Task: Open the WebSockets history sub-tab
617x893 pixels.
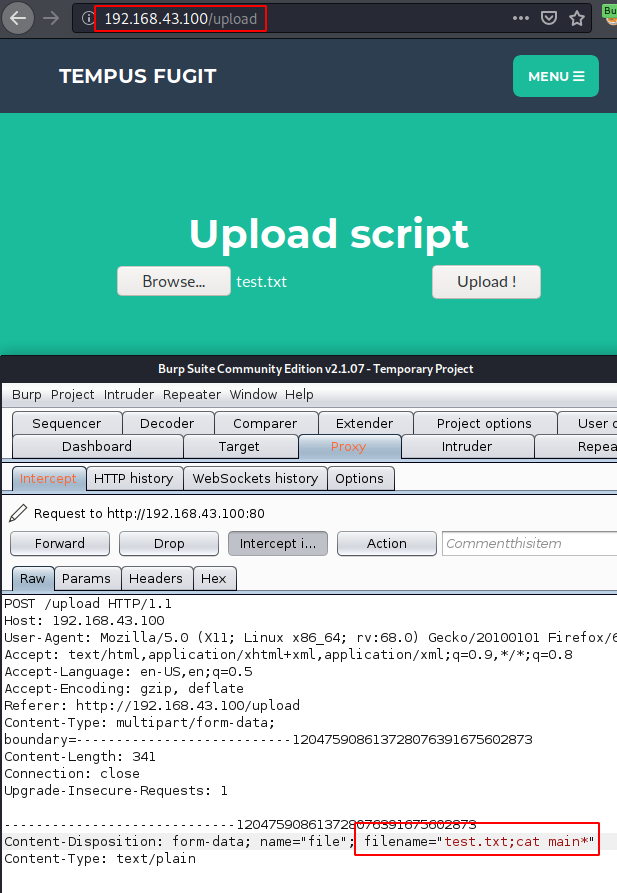Action: click(255, 478)
